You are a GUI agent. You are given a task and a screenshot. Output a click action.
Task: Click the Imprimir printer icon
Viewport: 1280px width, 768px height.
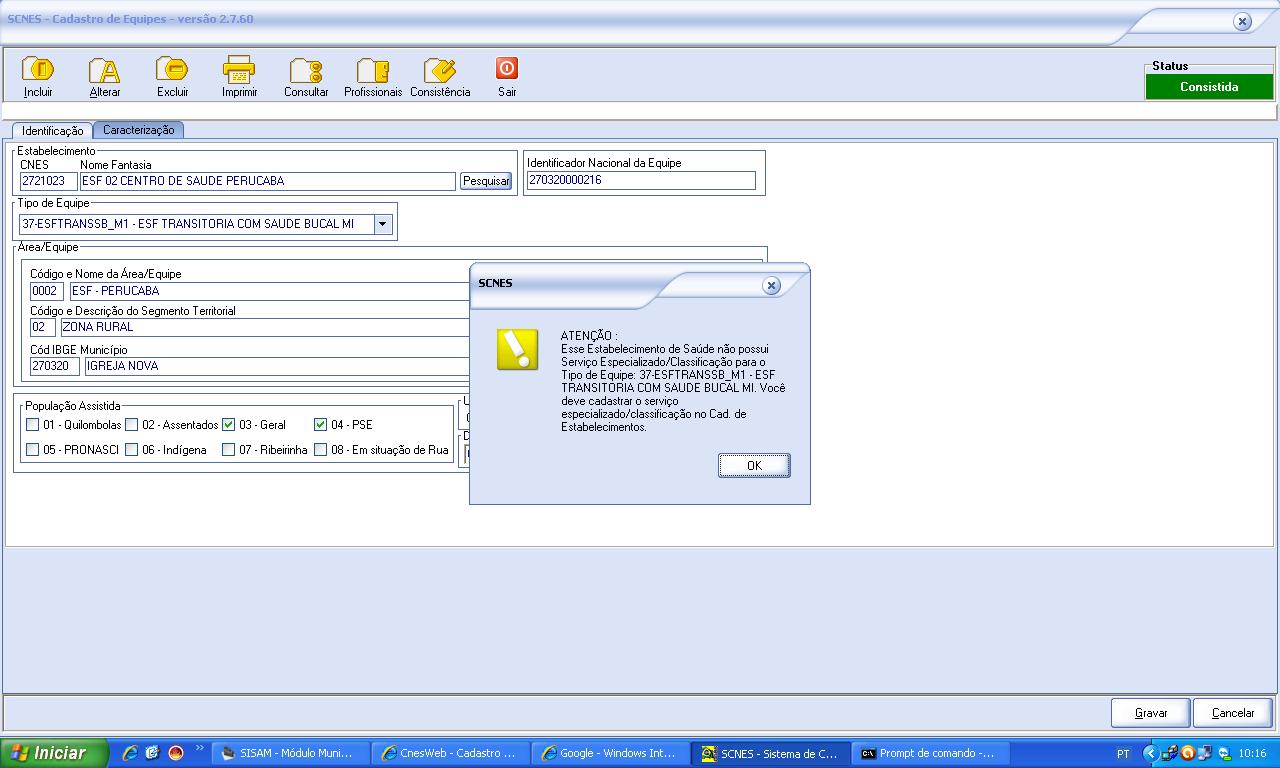coord(239,70)
